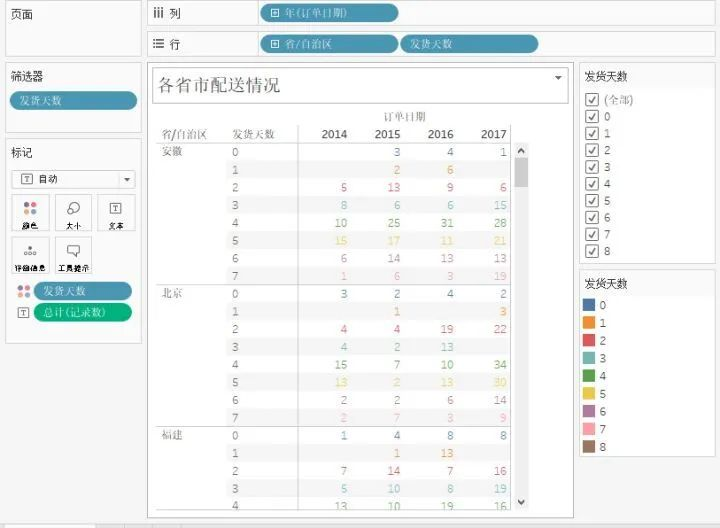
Task: Click value 34 in 北京 2017 column
Action: coord(500,365)
